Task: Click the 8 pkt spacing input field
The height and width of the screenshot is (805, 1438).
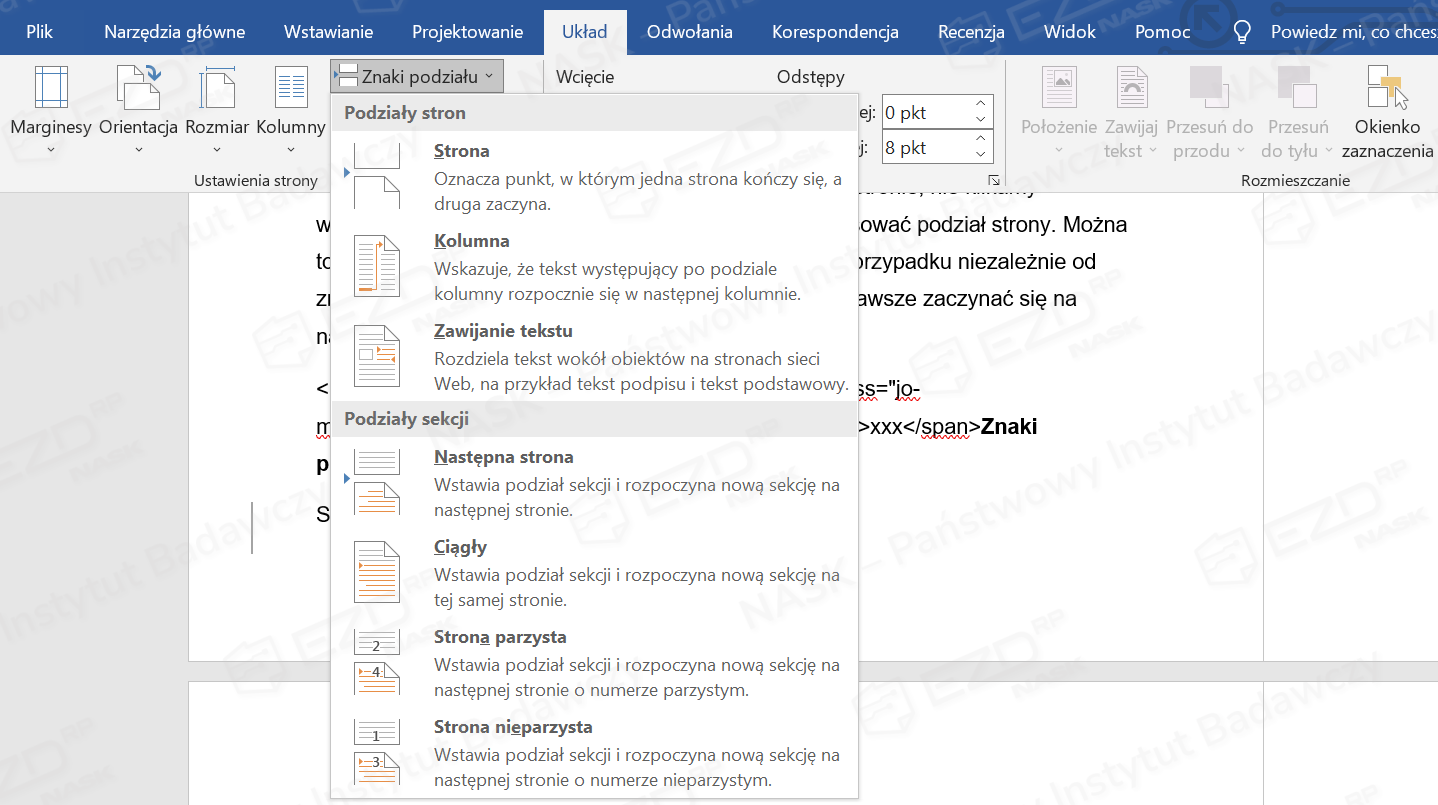Action: [925, 148]
